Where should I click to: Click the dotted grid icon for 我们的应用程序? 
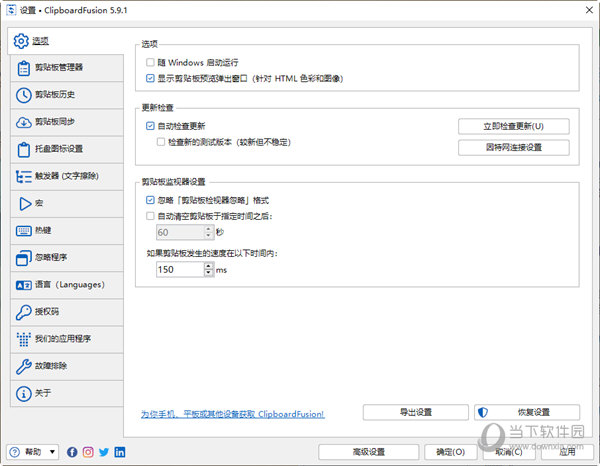[23, 339]
